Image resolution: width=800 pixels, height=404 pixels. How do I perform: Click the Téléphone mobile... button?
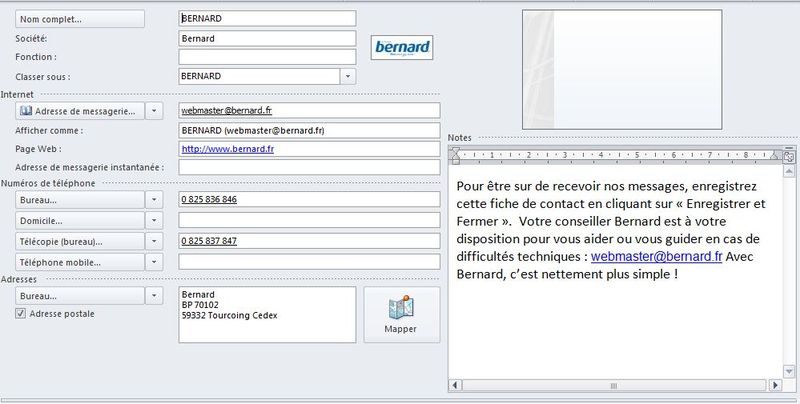coord(80,263)
